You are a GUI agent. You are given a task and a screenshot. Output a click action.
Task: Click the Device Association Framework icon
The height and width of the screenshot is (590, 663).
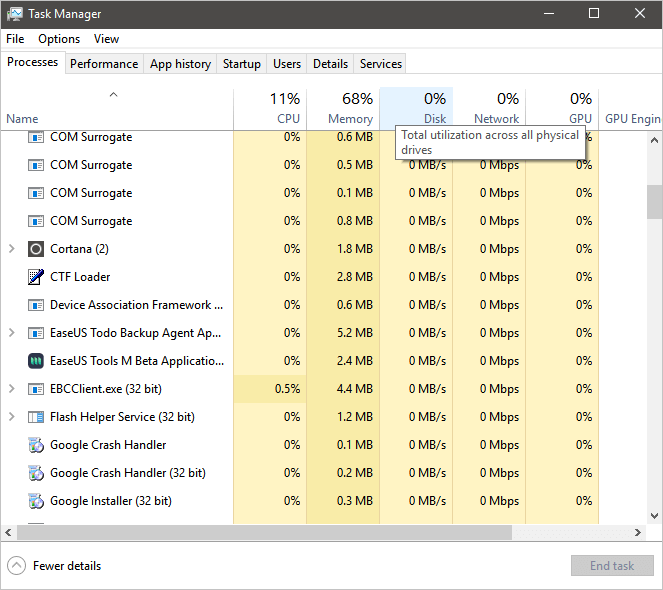[36, 305]
